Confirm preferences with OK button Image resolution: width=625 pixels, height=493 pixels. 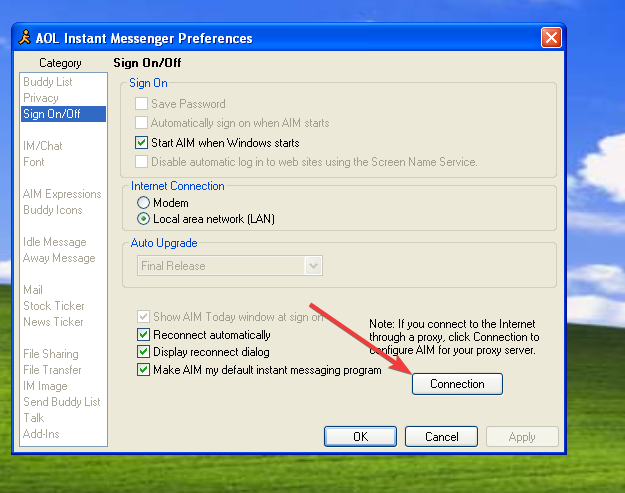pyautogui.click(x=360, y=436)
